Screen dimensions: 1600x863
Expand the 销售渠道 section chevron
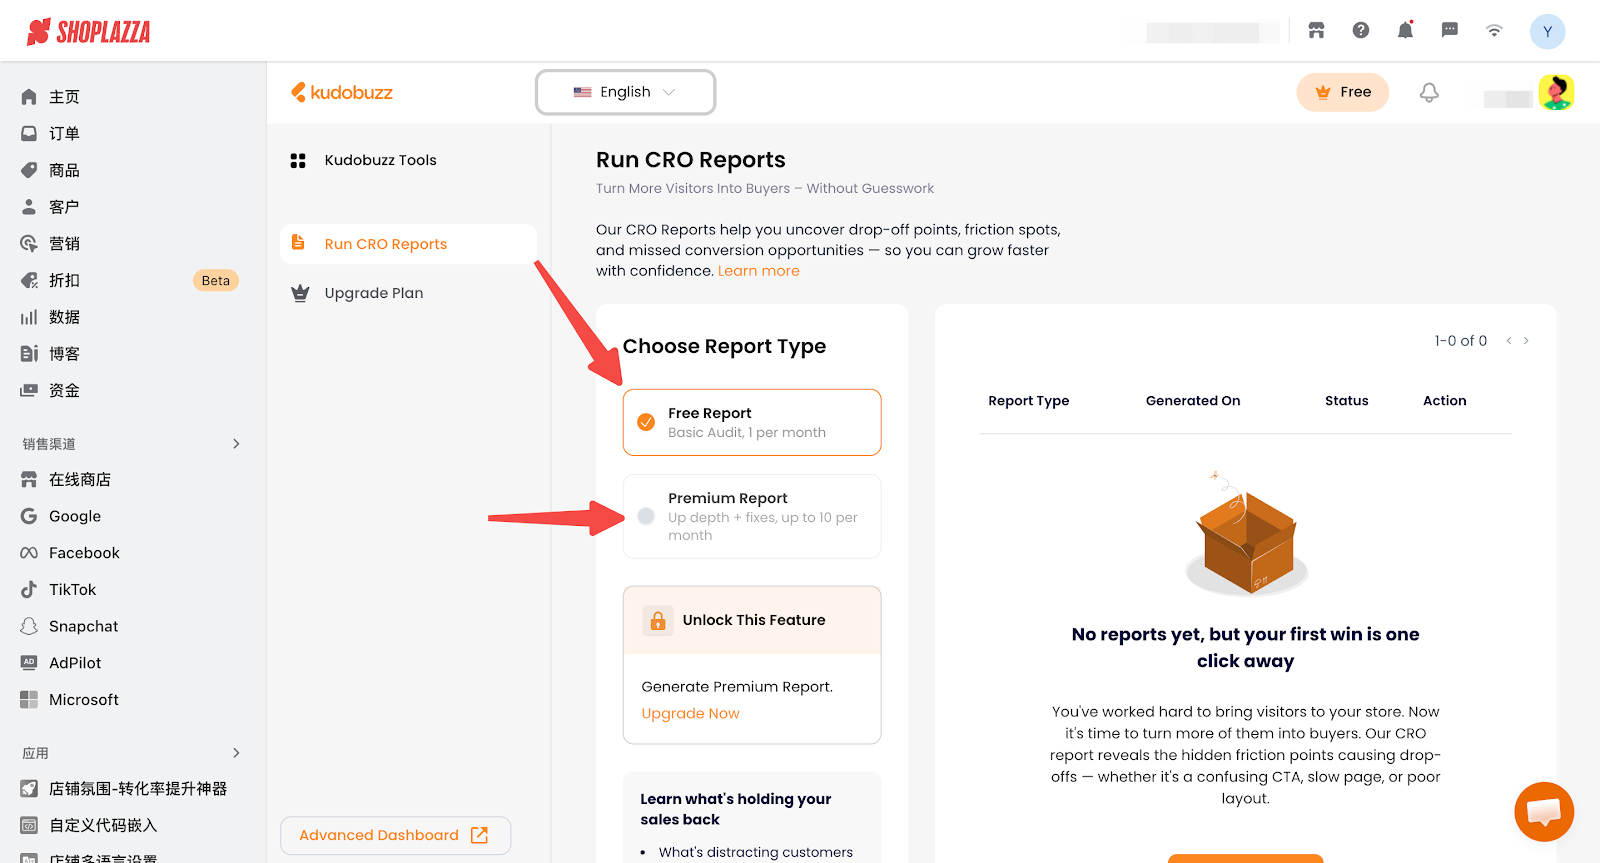point(236,444)
